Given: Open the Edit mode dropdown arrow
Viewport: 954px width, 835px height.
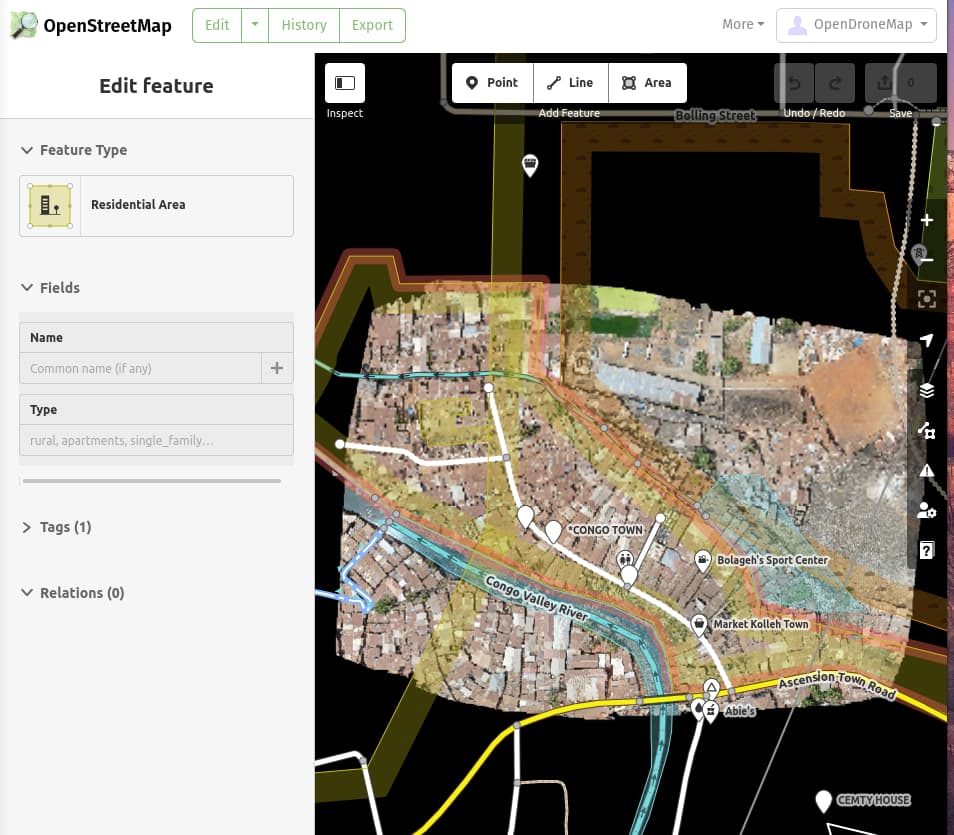Looking at the screenshot, I should pyautogui.click(x=252, y=25).
